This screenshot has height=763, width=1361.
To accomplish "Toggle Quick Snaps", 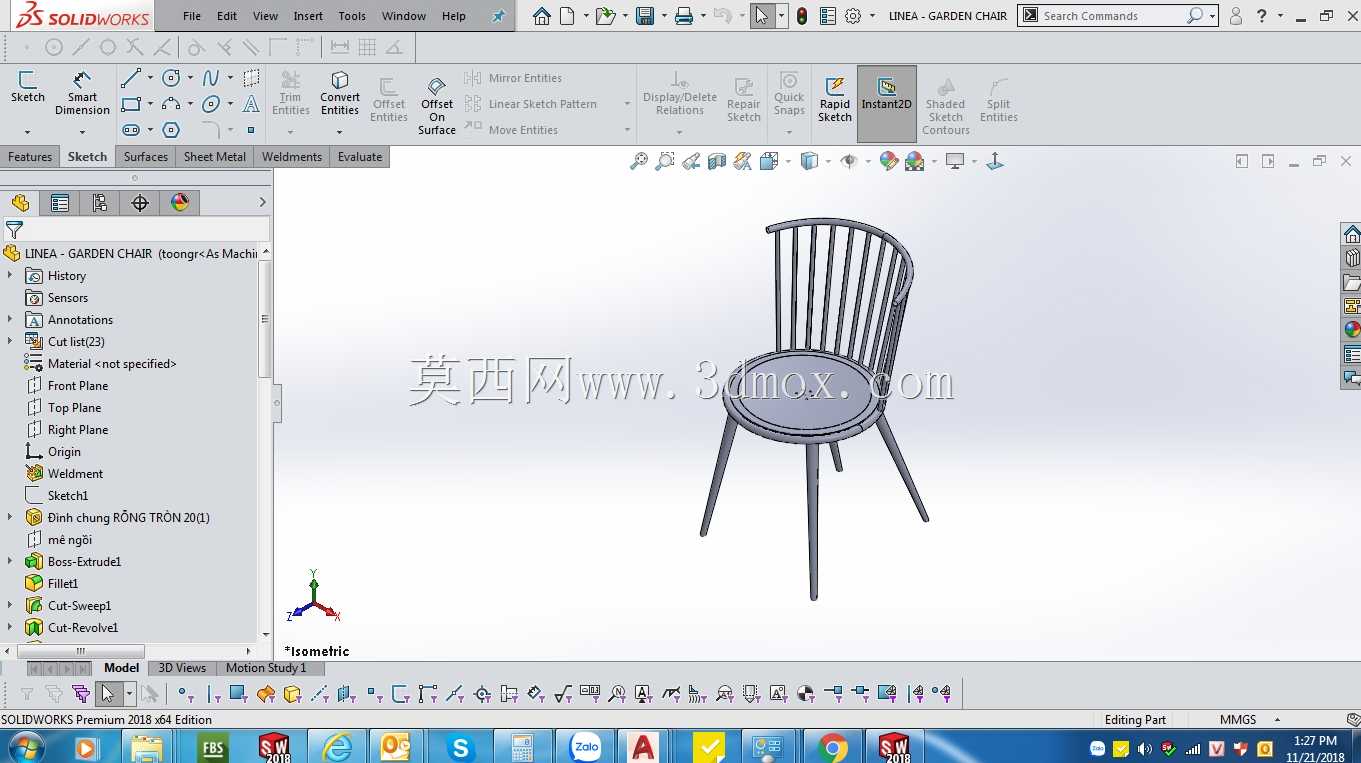I will (789, 95).
